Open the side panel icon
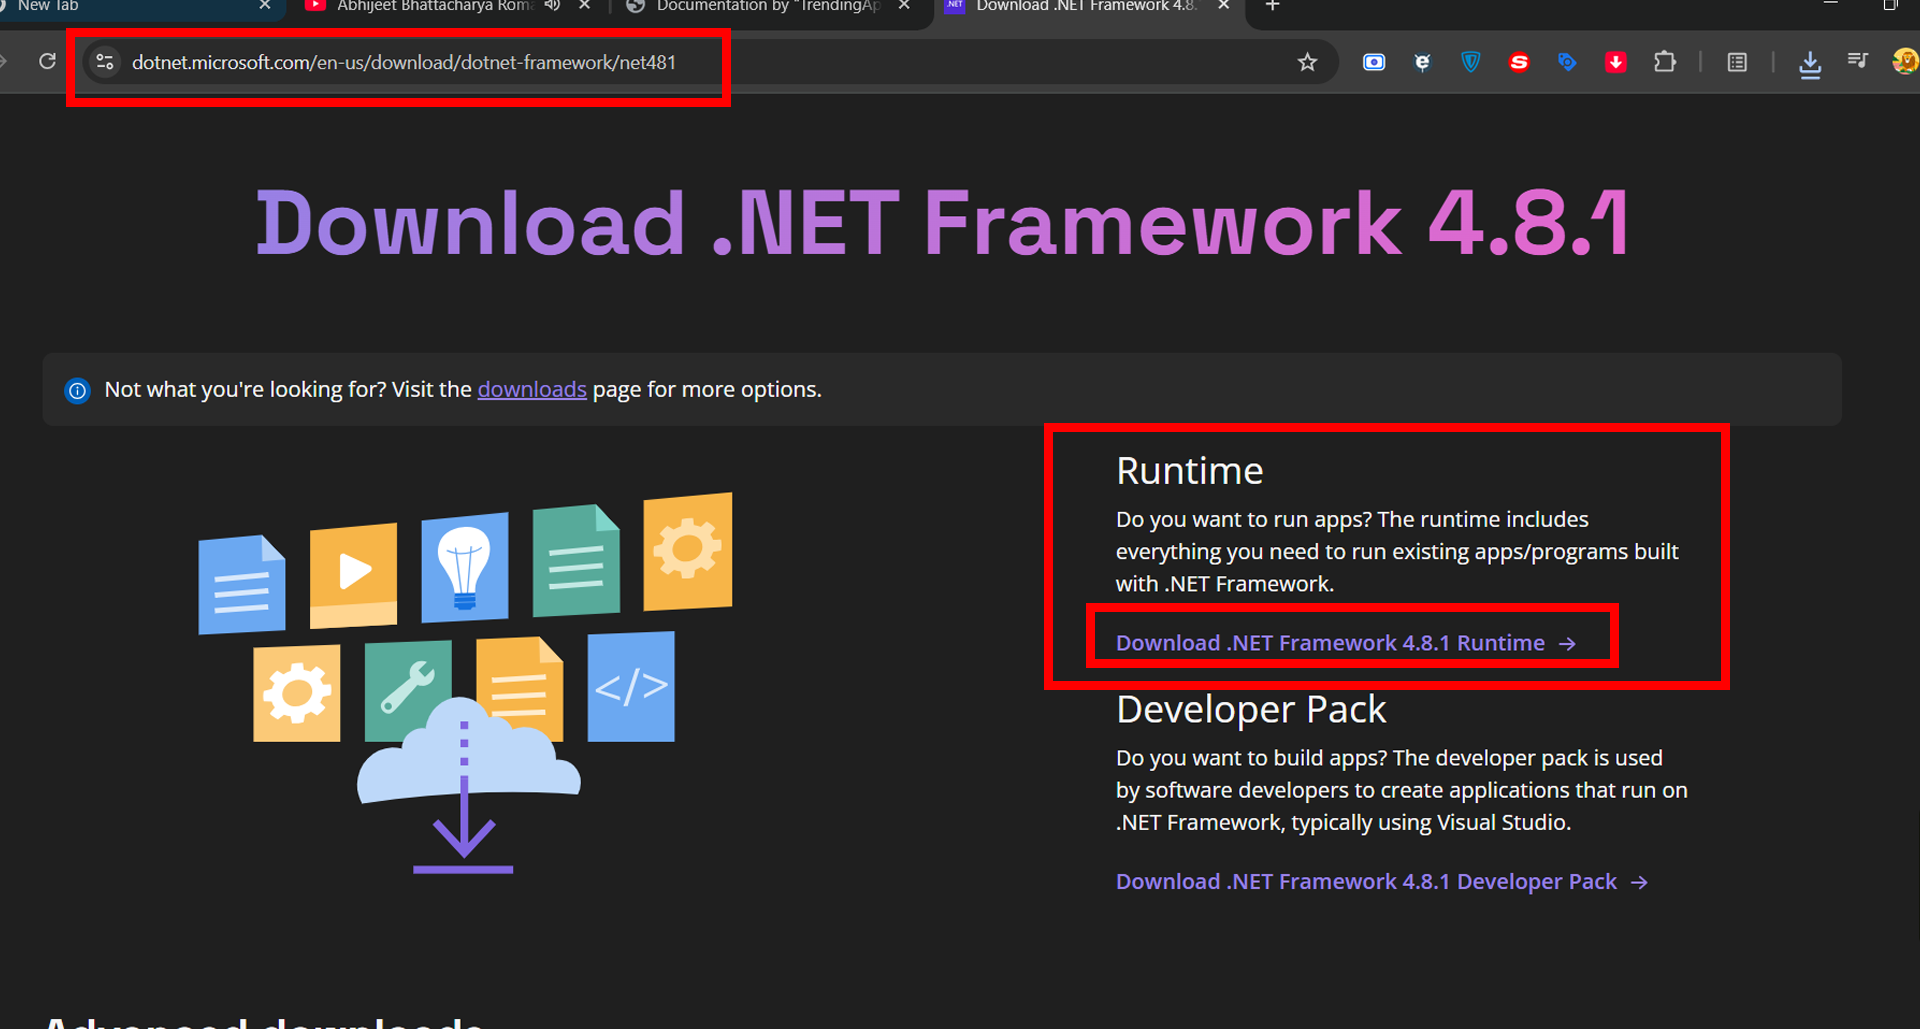1920x1029 pixels. coord(1737,63)
